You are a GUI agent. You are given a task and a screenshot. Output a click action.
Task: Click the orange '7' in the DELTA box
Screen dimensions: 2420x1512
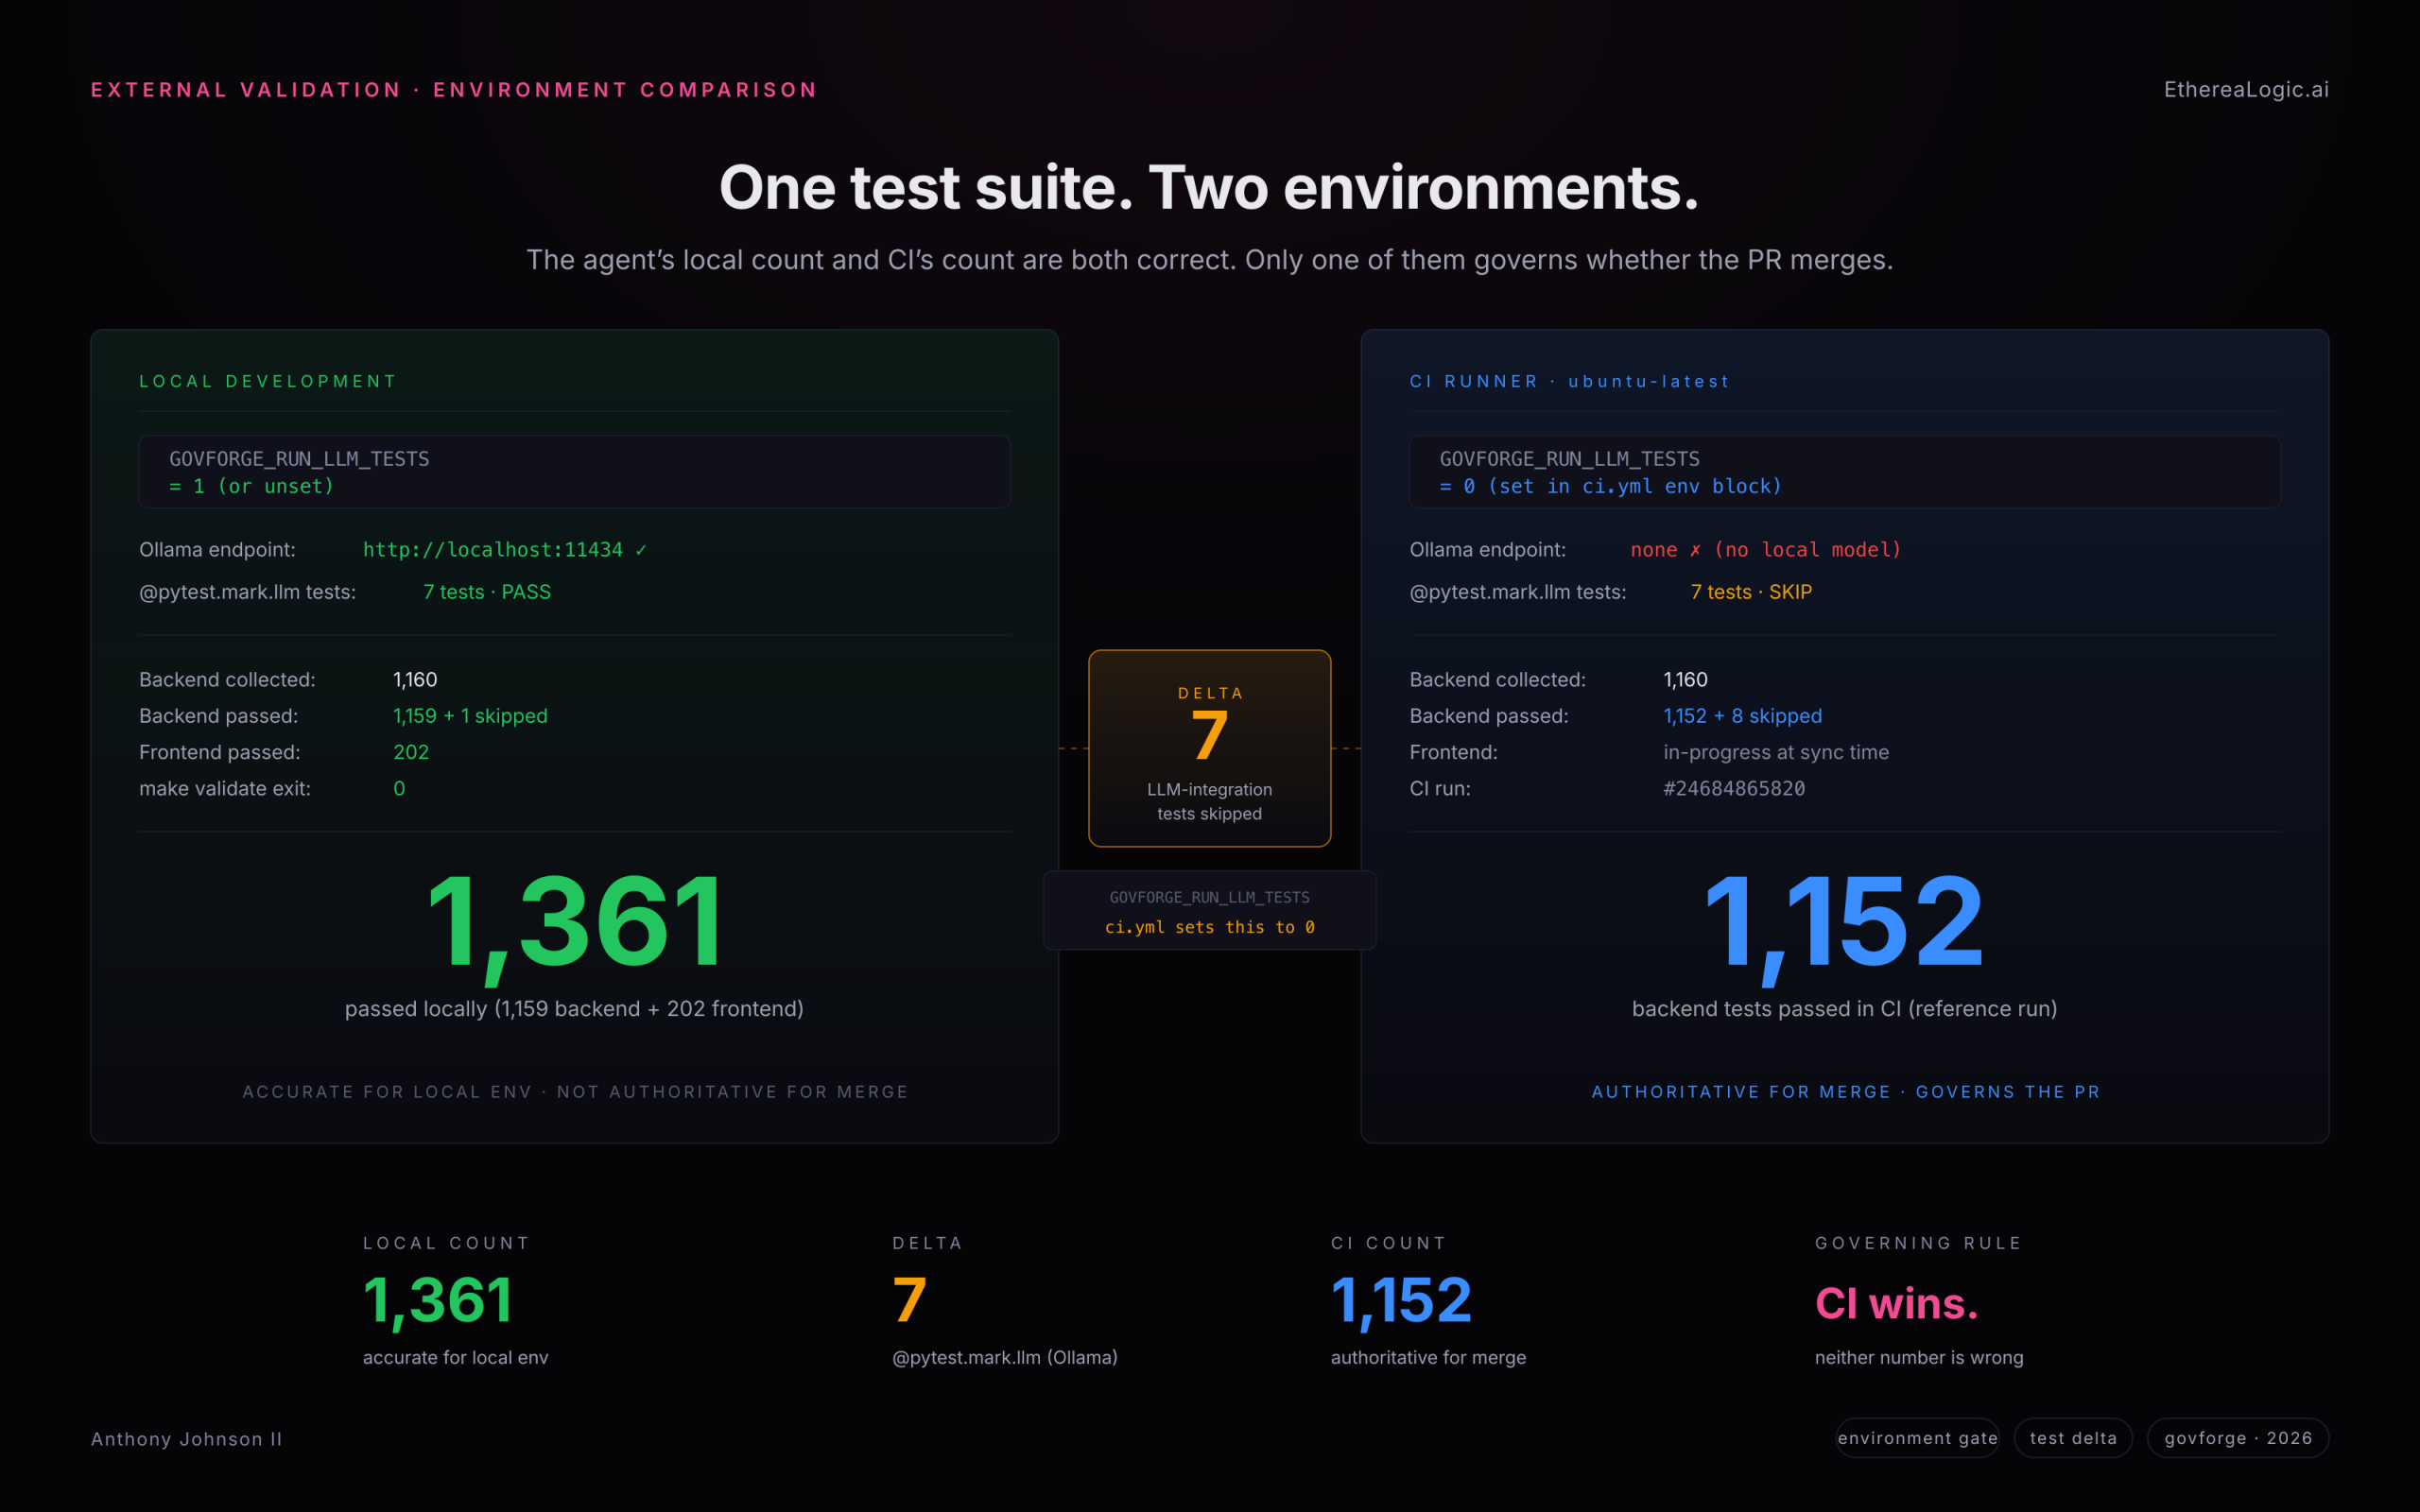[1209, 735]
